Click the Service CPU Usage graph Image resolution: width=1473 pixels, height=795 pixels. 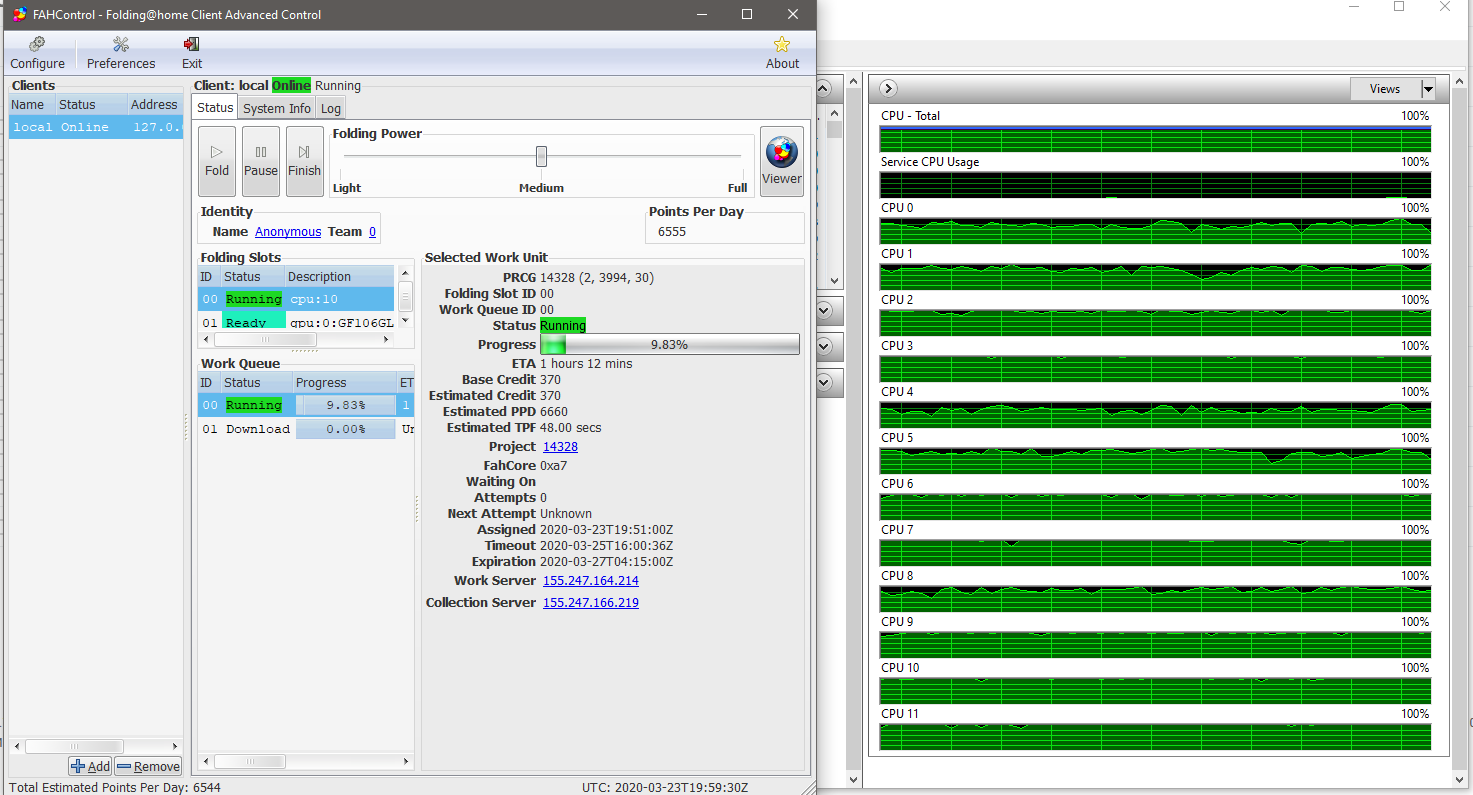click(x=1155, y=184)
